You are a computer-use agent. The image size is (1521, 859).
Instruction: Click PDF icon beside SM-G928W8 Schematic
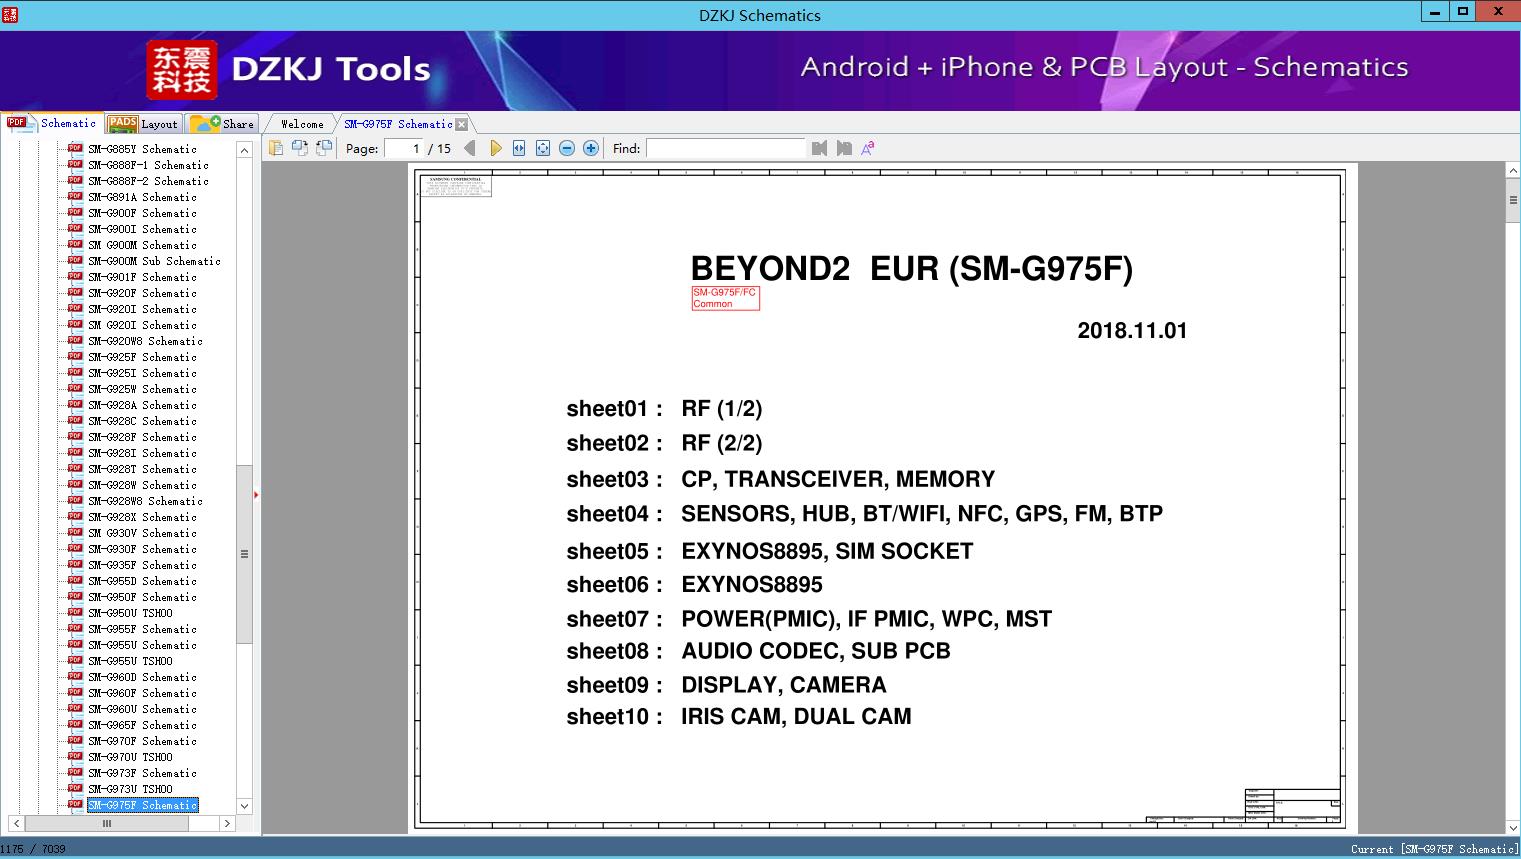[75, 500]
